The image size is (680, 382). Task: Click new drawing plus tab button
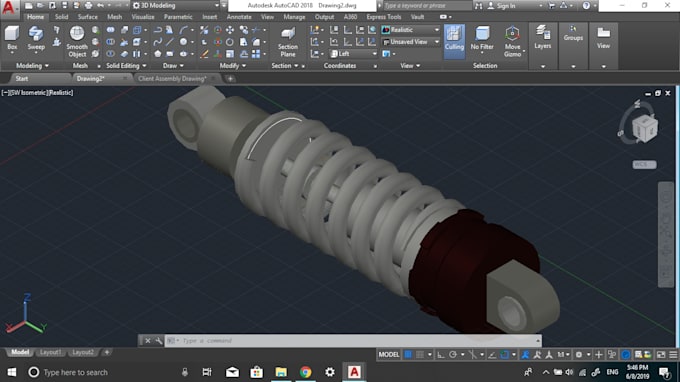pyautogui.click(x=230, y=78)
